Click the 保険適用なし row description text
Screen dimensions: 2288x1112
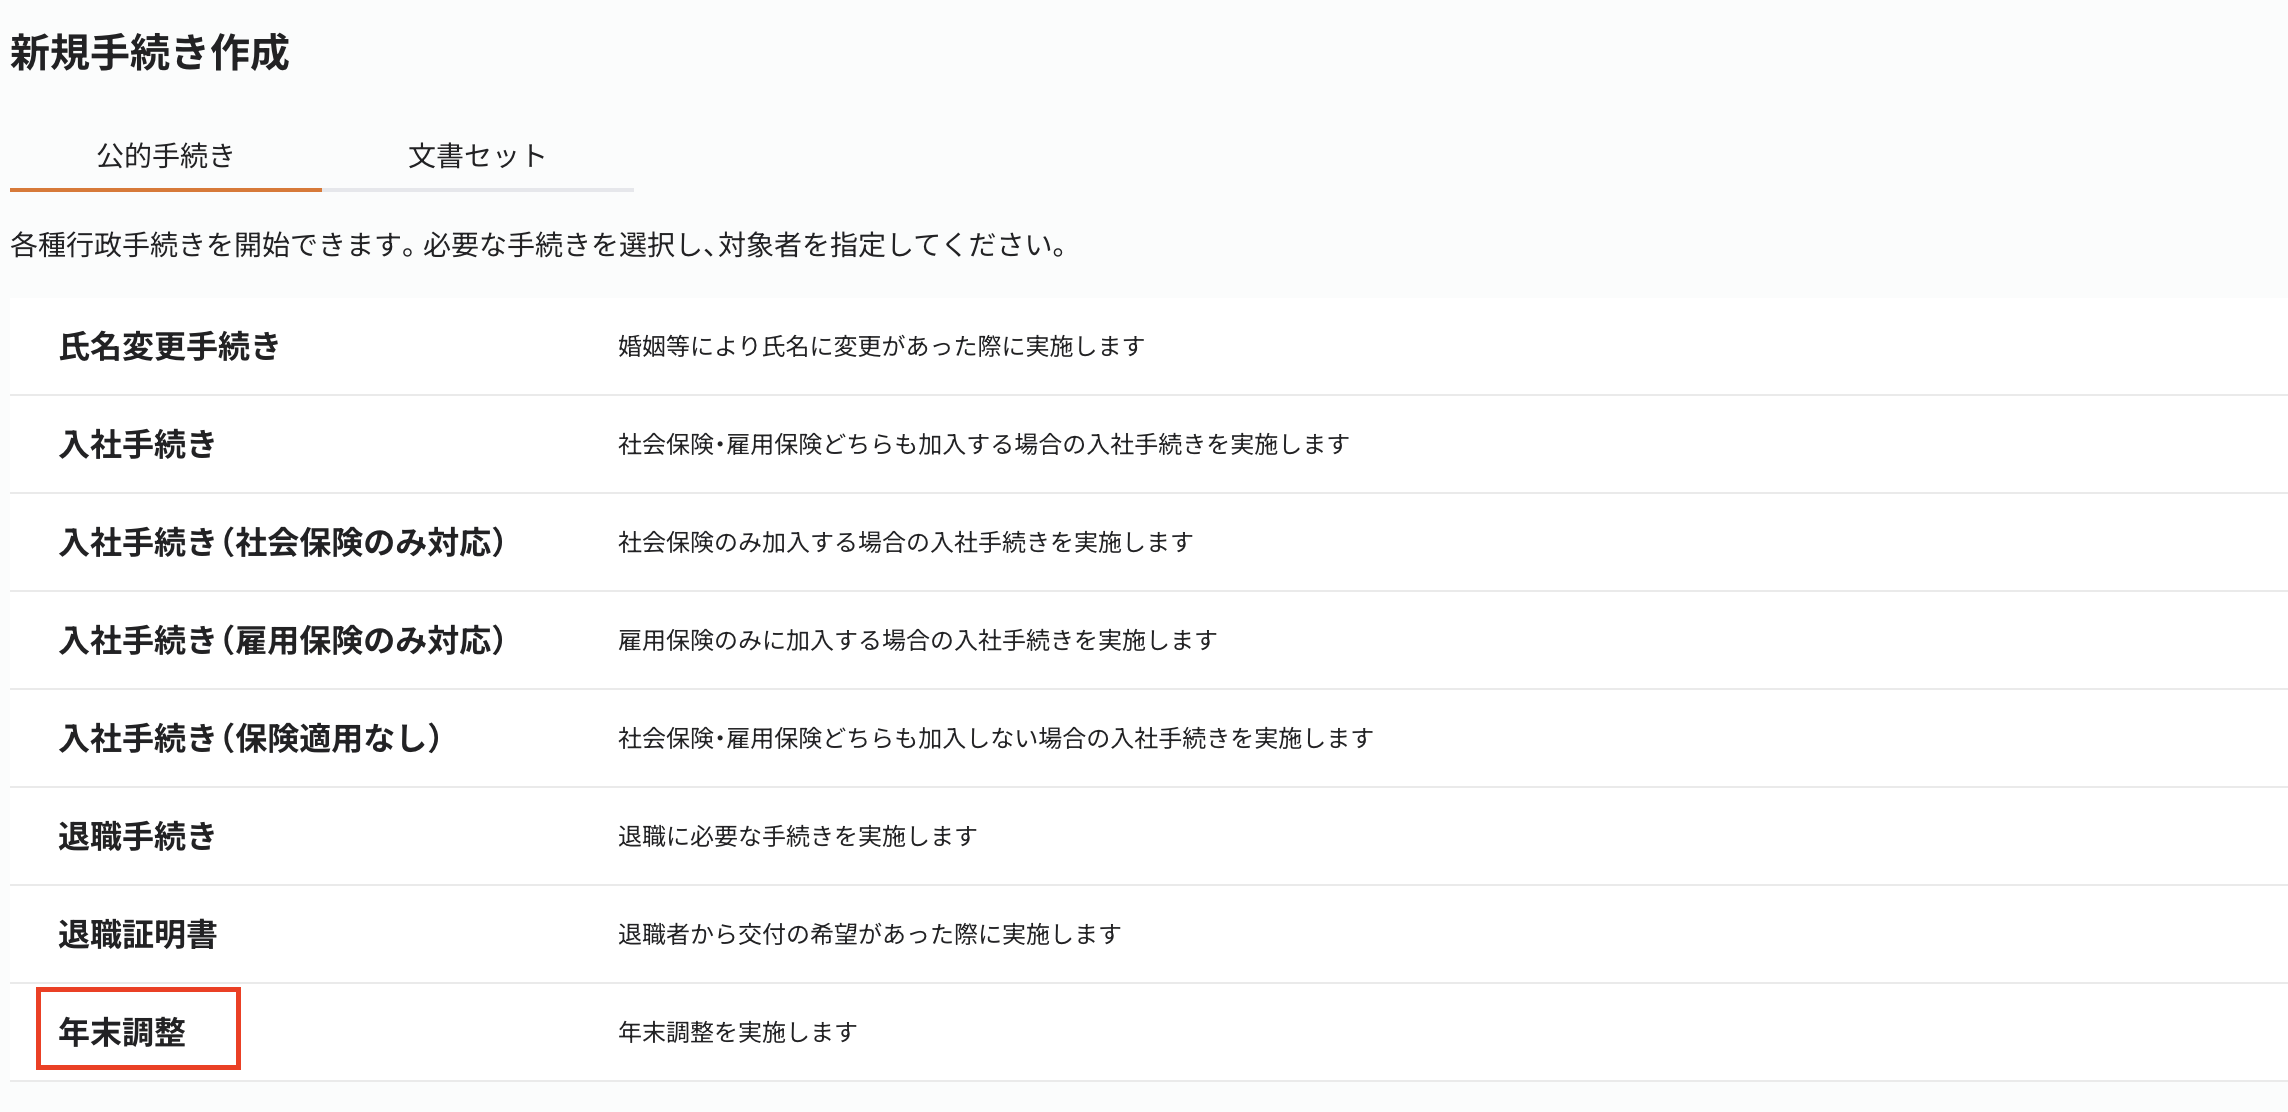[995, 738]
